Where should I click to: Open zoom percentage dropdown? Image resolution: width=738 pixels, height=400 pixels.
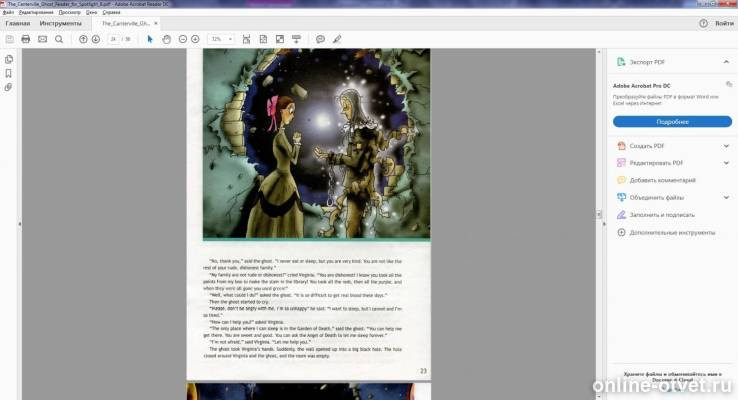(x=230, y=39)
